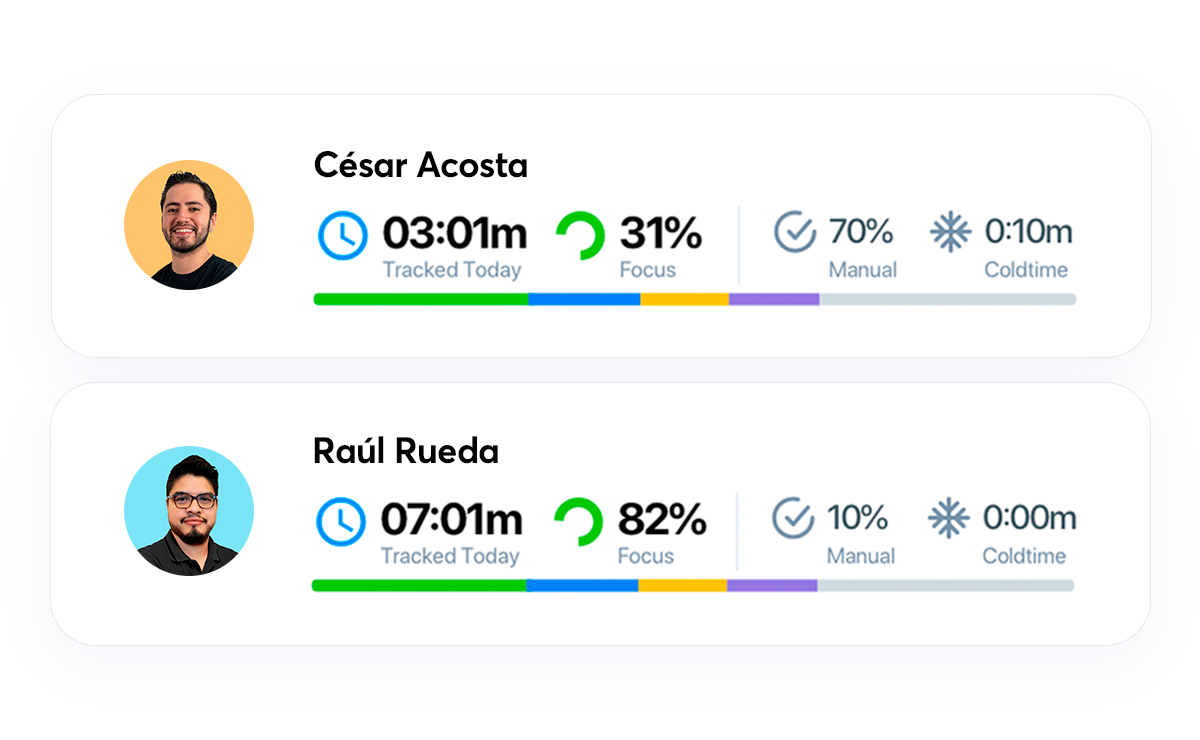Click Raúl's 0:00m coldtime value

tap(1029, 518)
